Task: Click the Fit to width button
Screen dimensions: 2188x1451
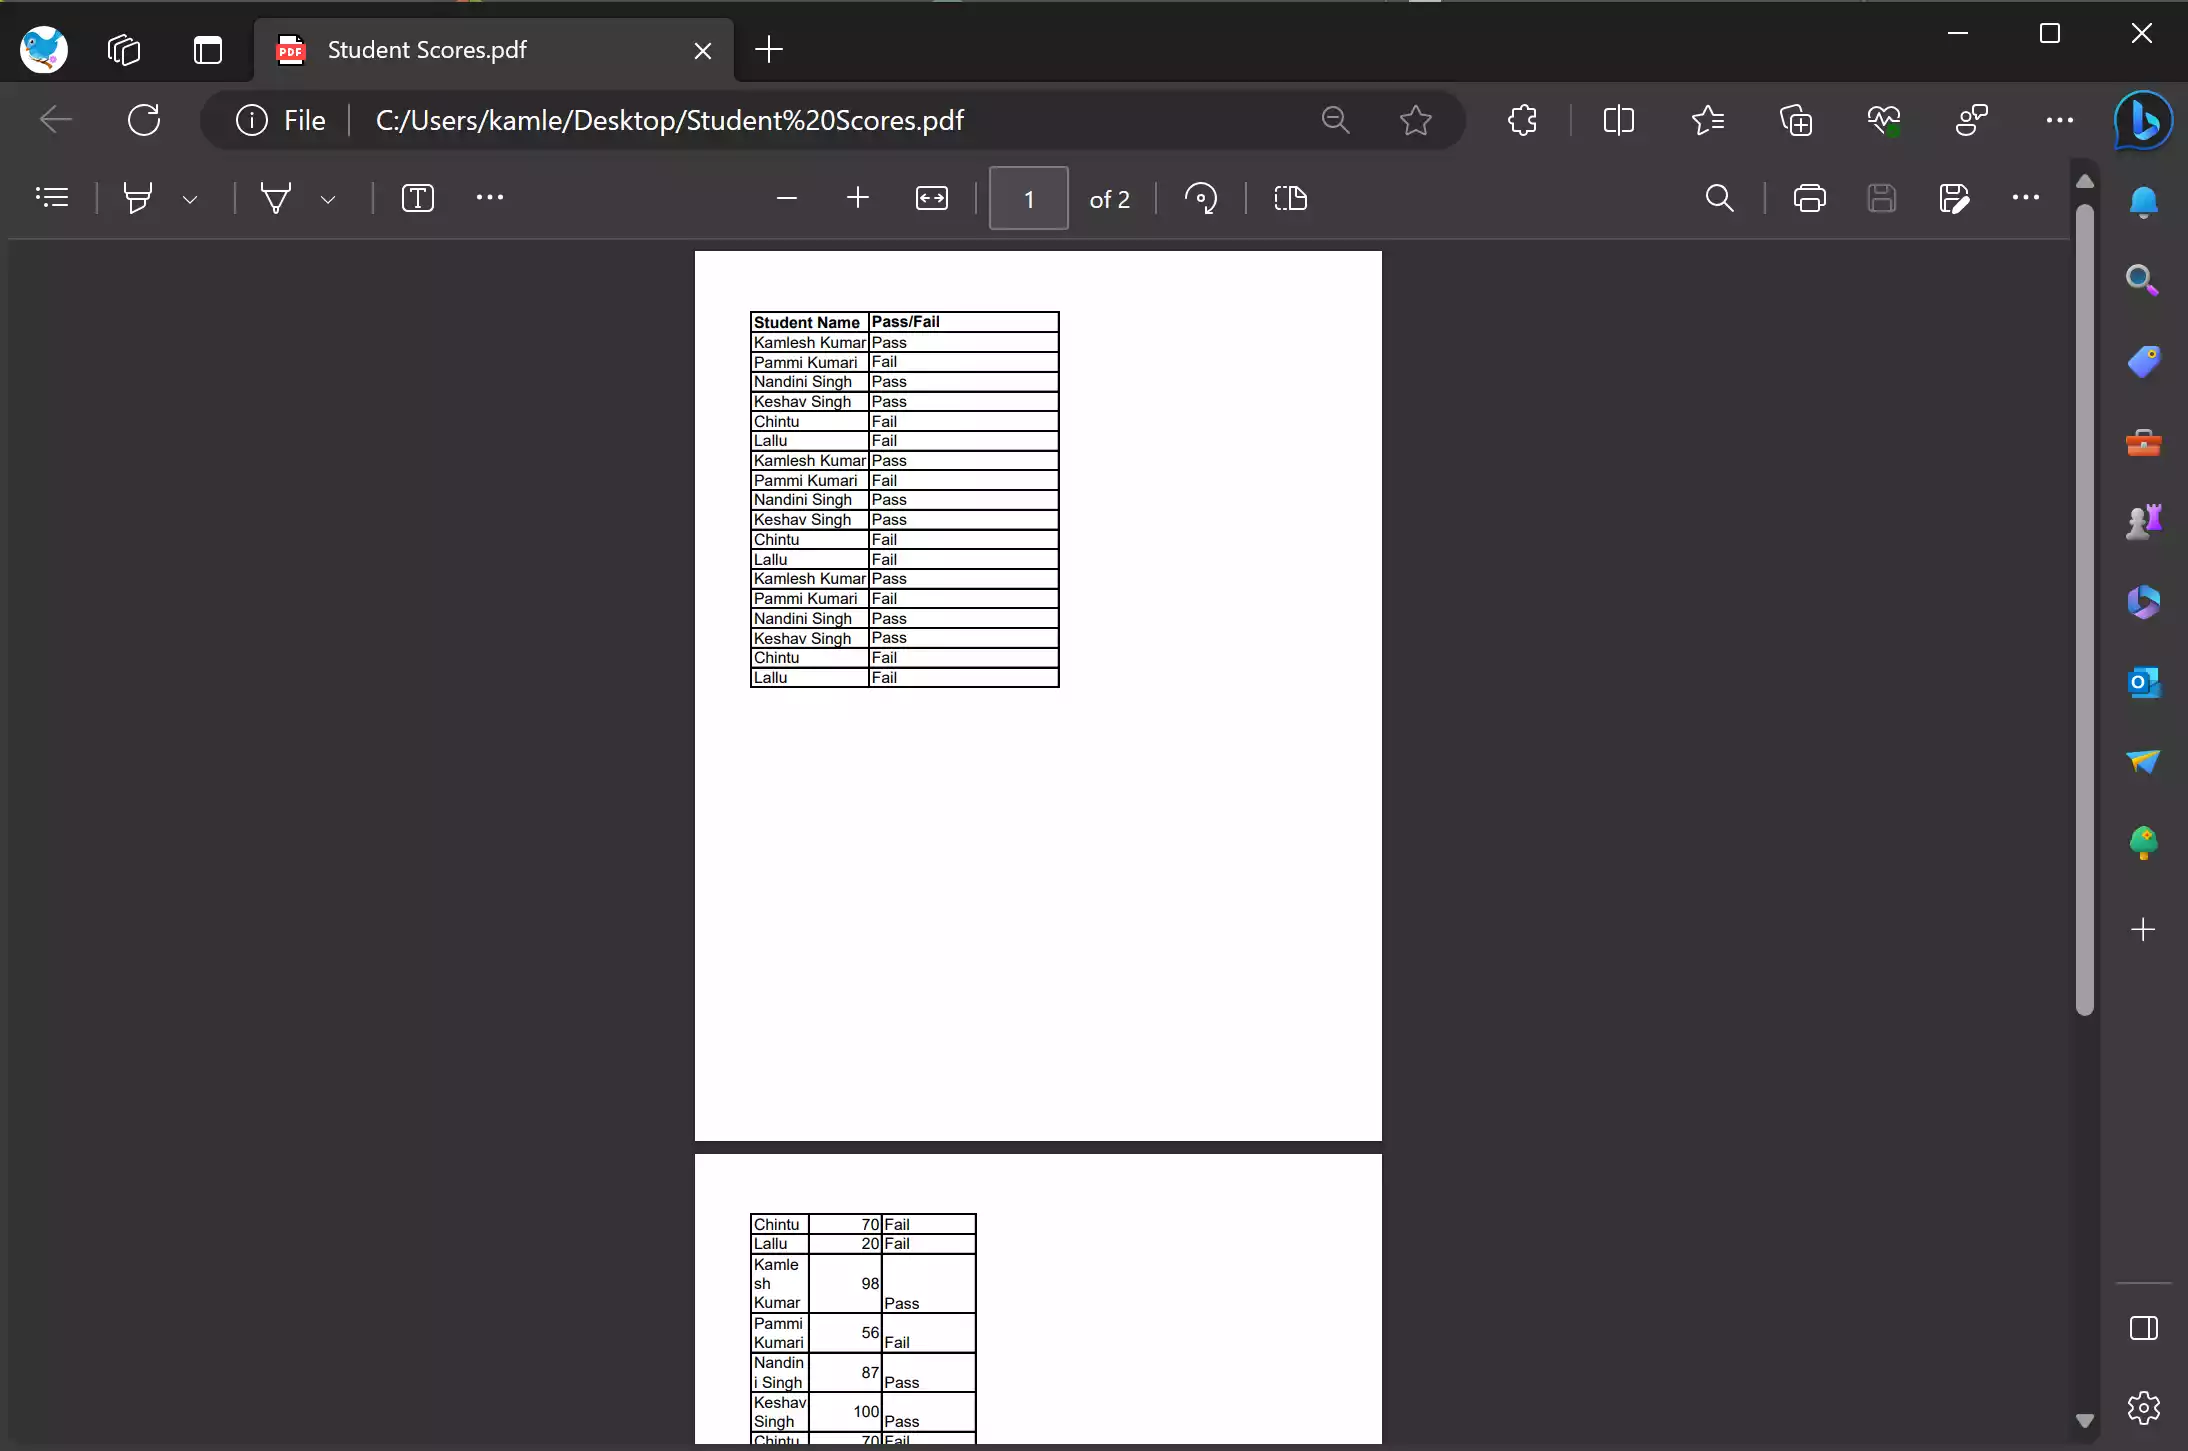Action: pos(931,198)
